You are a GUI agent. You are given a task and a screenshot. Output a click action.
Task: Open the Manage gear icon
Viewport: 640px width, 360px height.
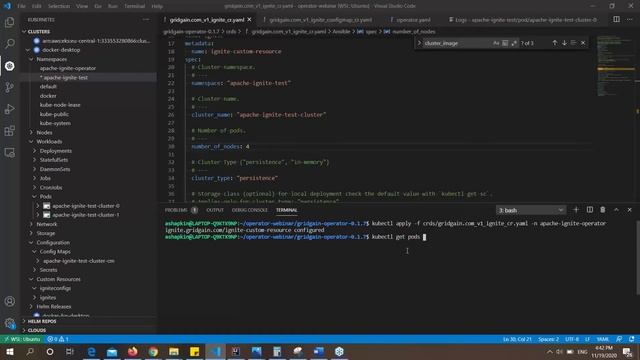(9, 323)
